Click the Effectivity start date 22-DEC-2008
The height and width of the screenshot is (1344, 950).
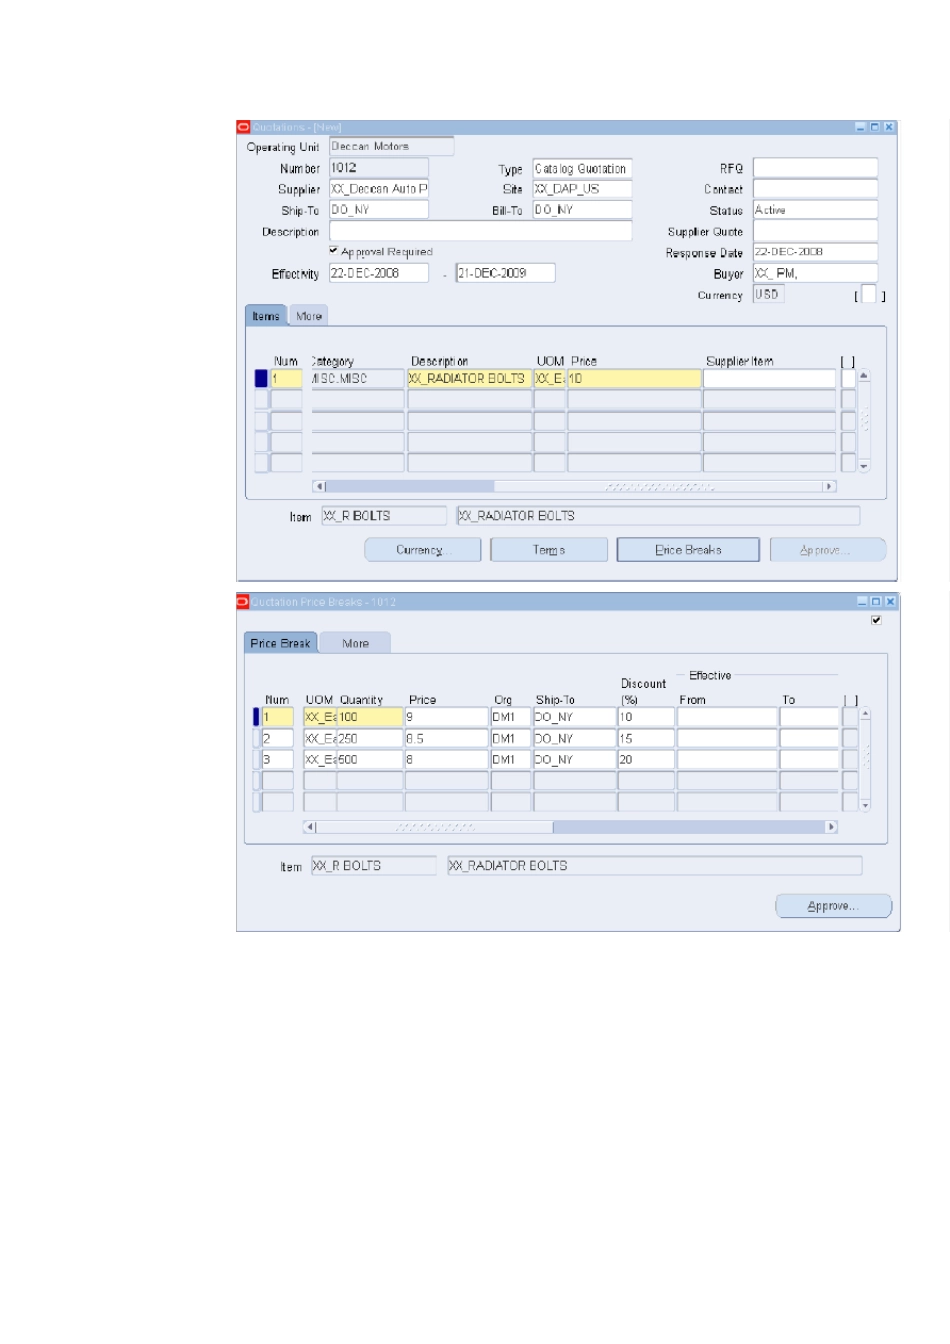coord(379,273)
